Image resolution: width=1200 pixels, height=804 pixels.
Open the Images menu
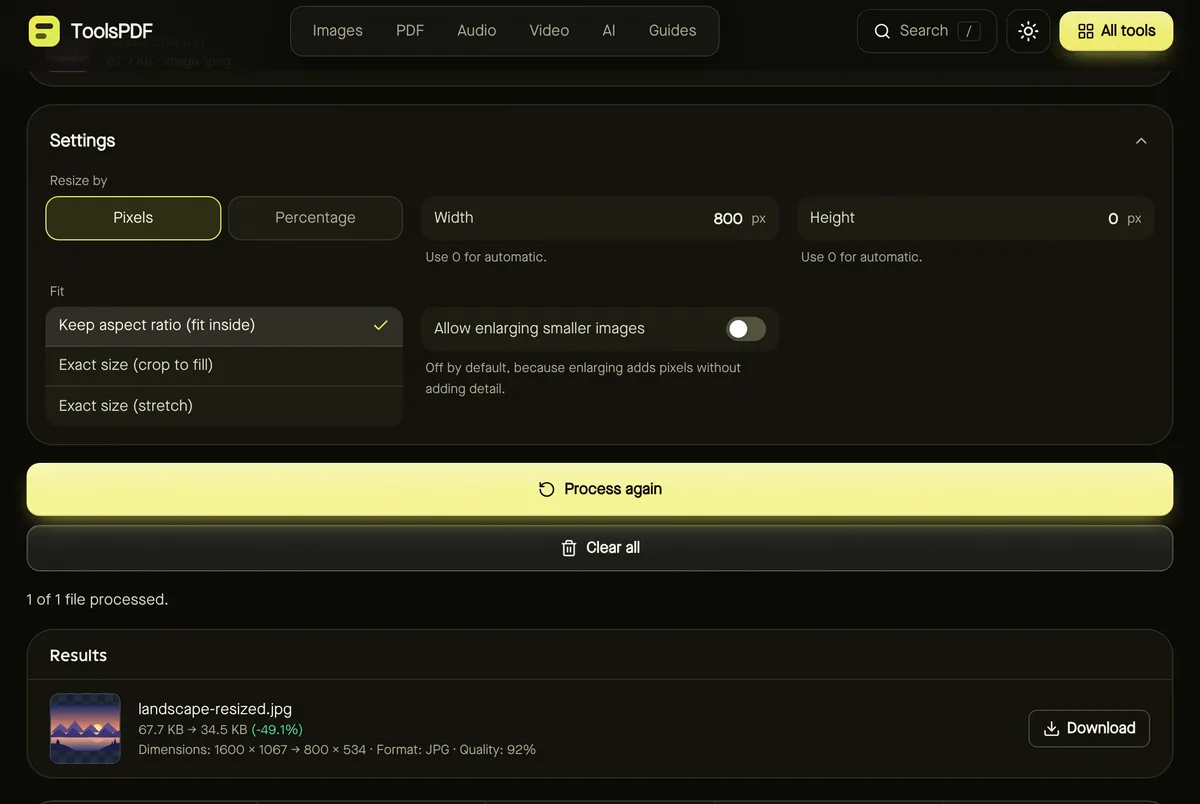(338, 31)
